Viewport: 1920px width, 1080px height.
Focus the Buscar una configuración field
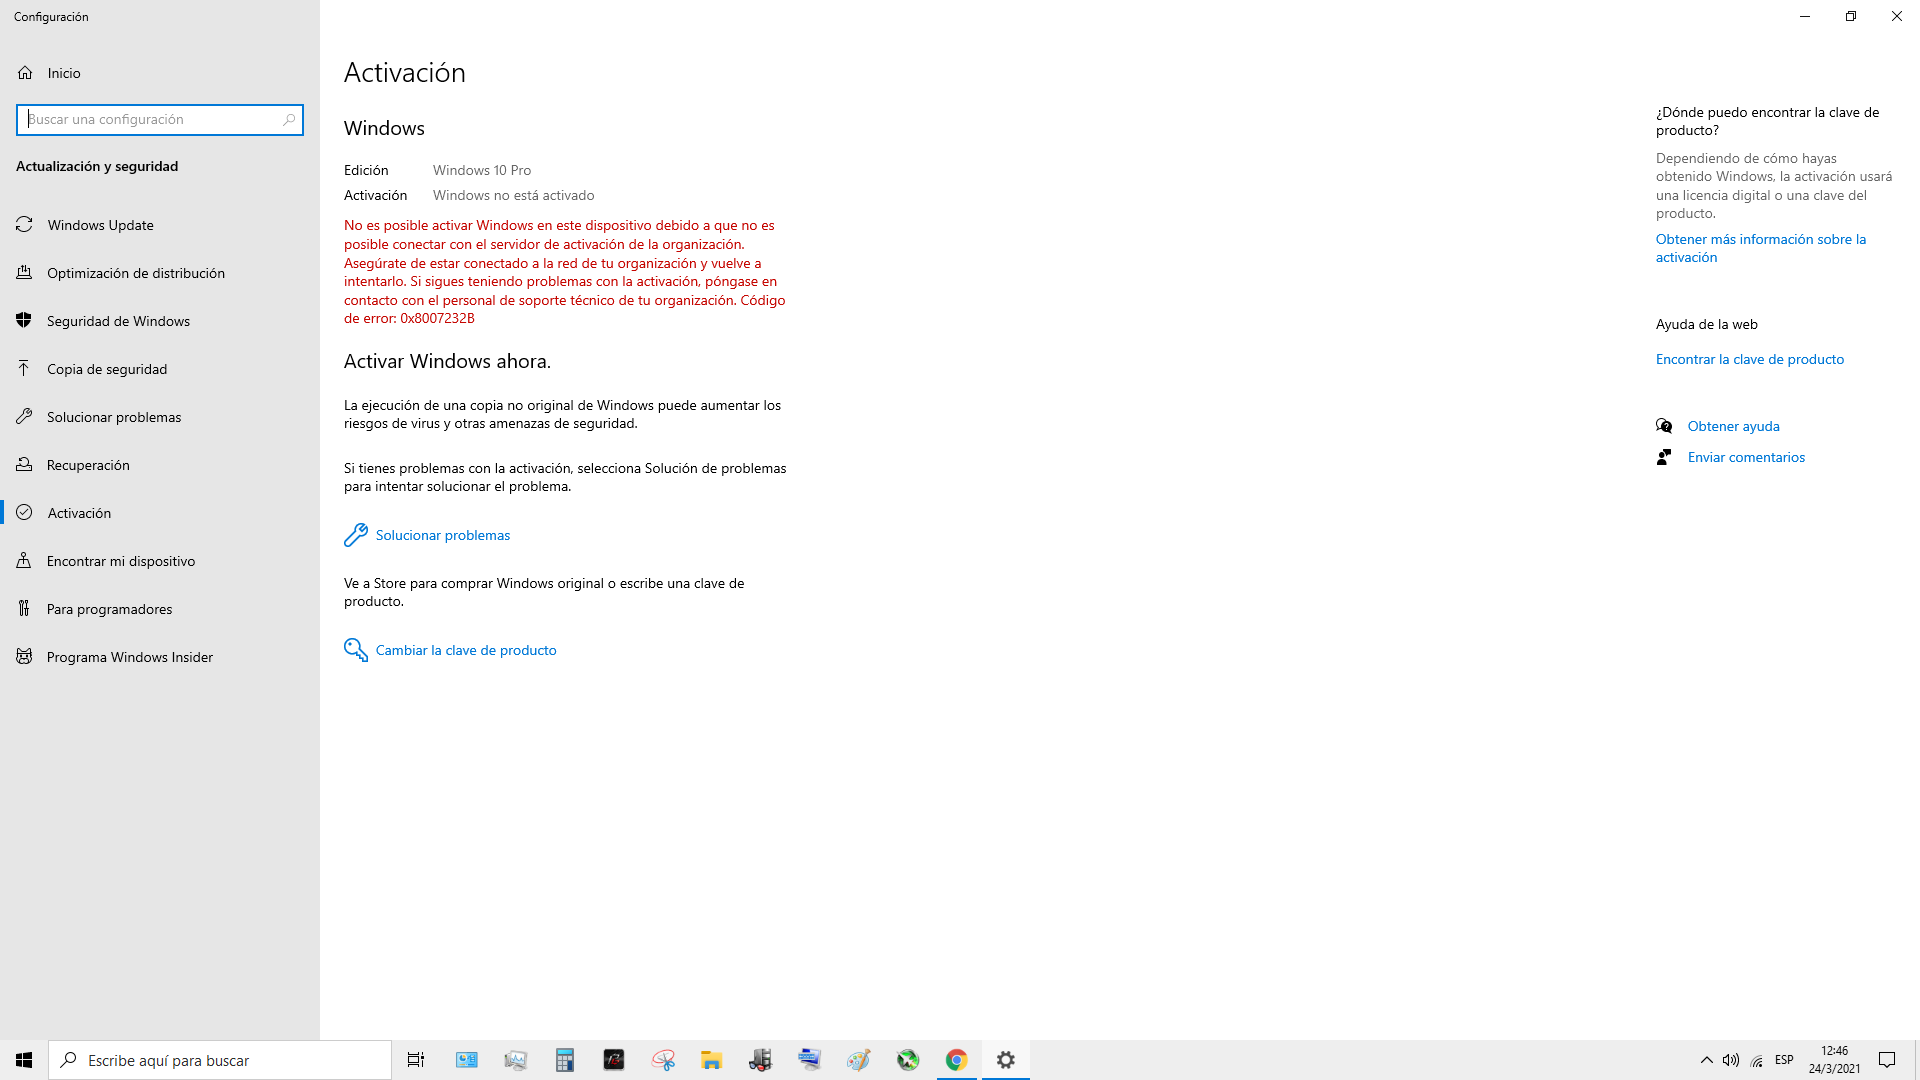click(x=150, y=120)
